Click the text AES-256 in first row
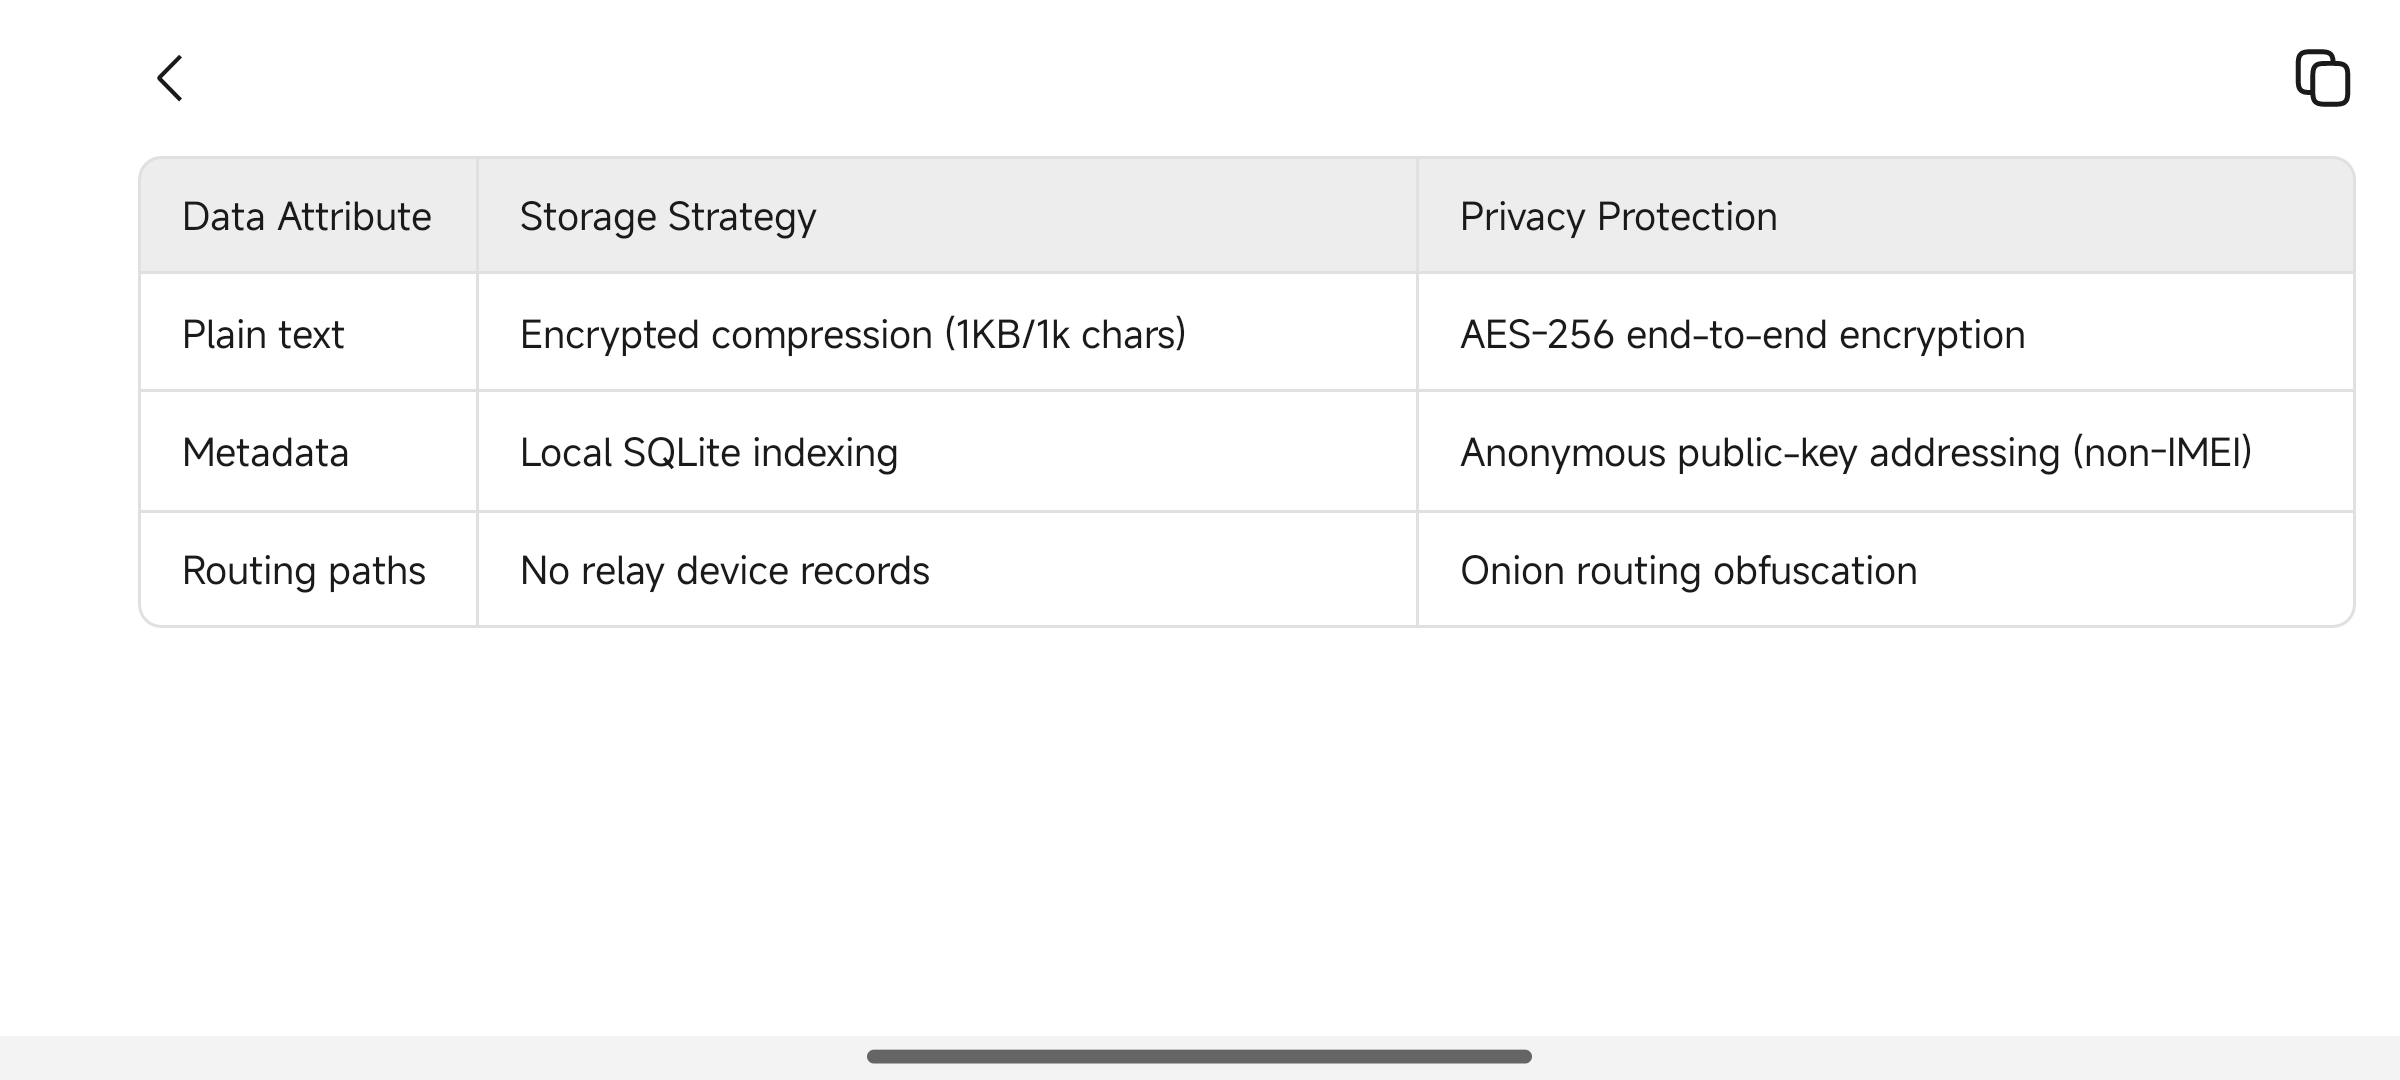2400x1080 pixels. (x=1537, y=334)
